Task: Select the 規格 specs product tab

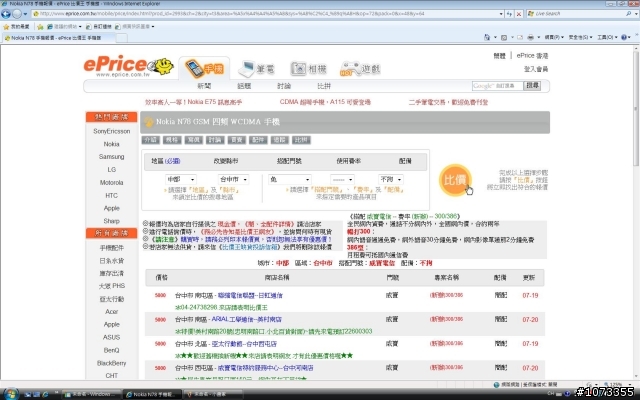Action: [x=172, y=140]
